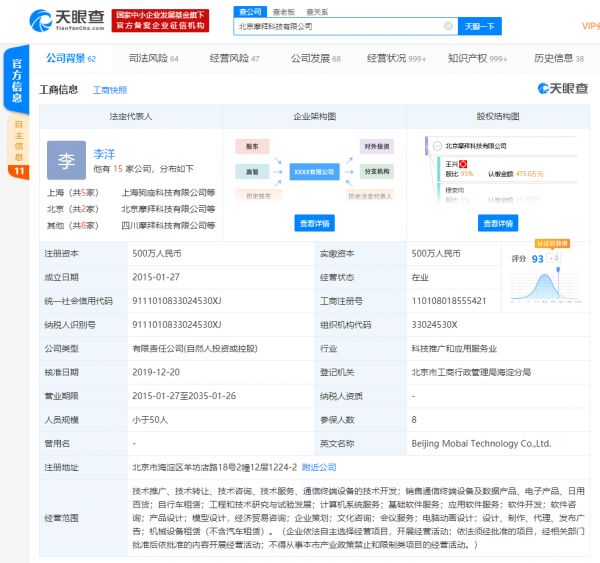Click 查看详情 under the equity structure diagram
This screenshot has height=563, width=600.
pos(499,223)
